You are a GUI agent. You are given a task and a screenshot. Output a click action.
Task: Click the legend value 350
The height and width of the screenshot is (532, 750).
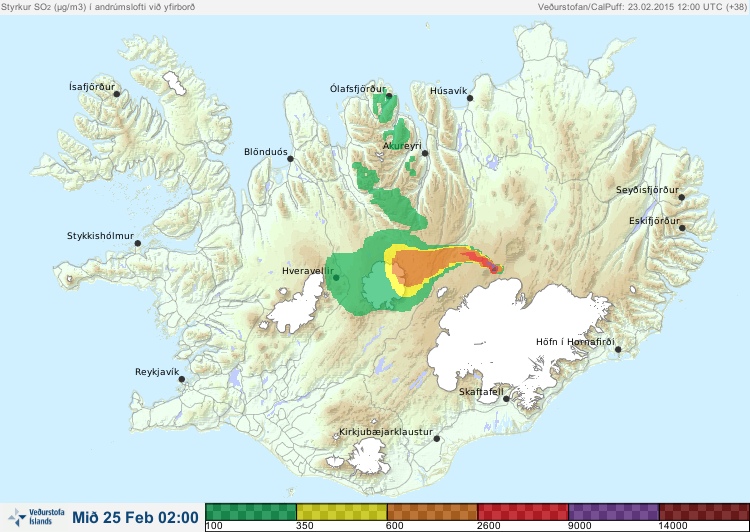pos(305,526)
